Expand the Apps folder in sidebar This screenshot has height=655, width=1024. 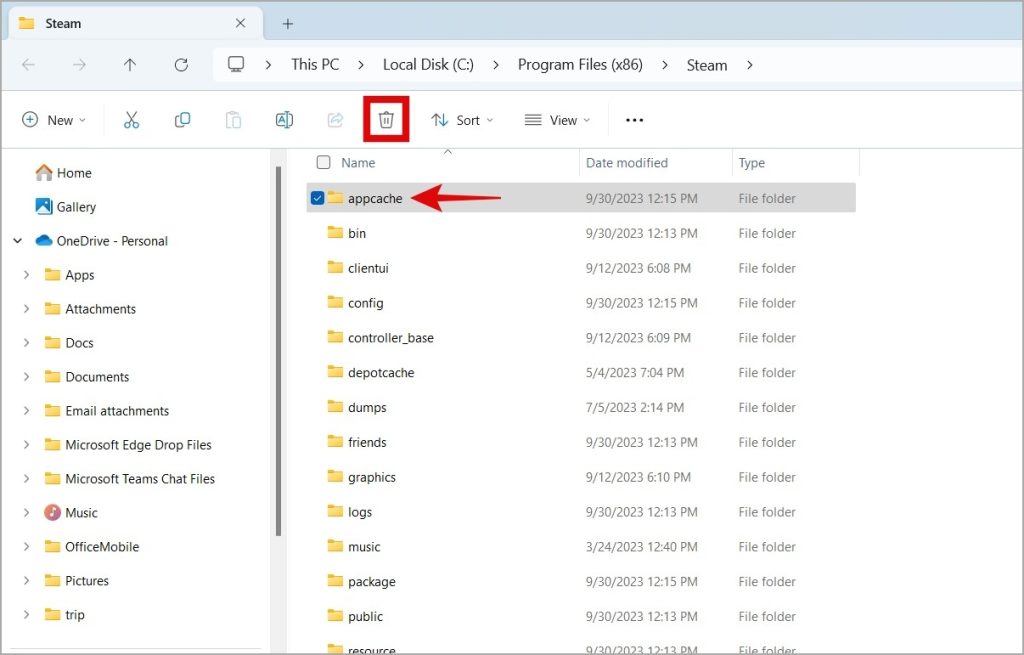pos(26,275)
